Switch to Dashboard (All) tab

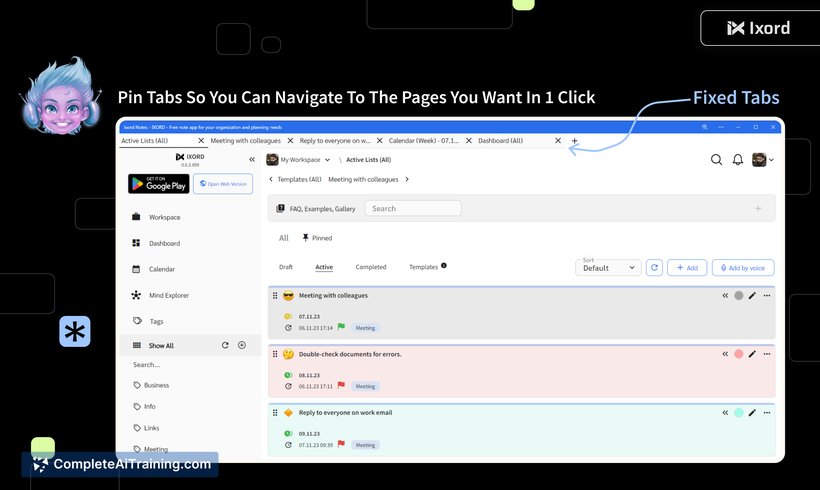click(500, 141)
